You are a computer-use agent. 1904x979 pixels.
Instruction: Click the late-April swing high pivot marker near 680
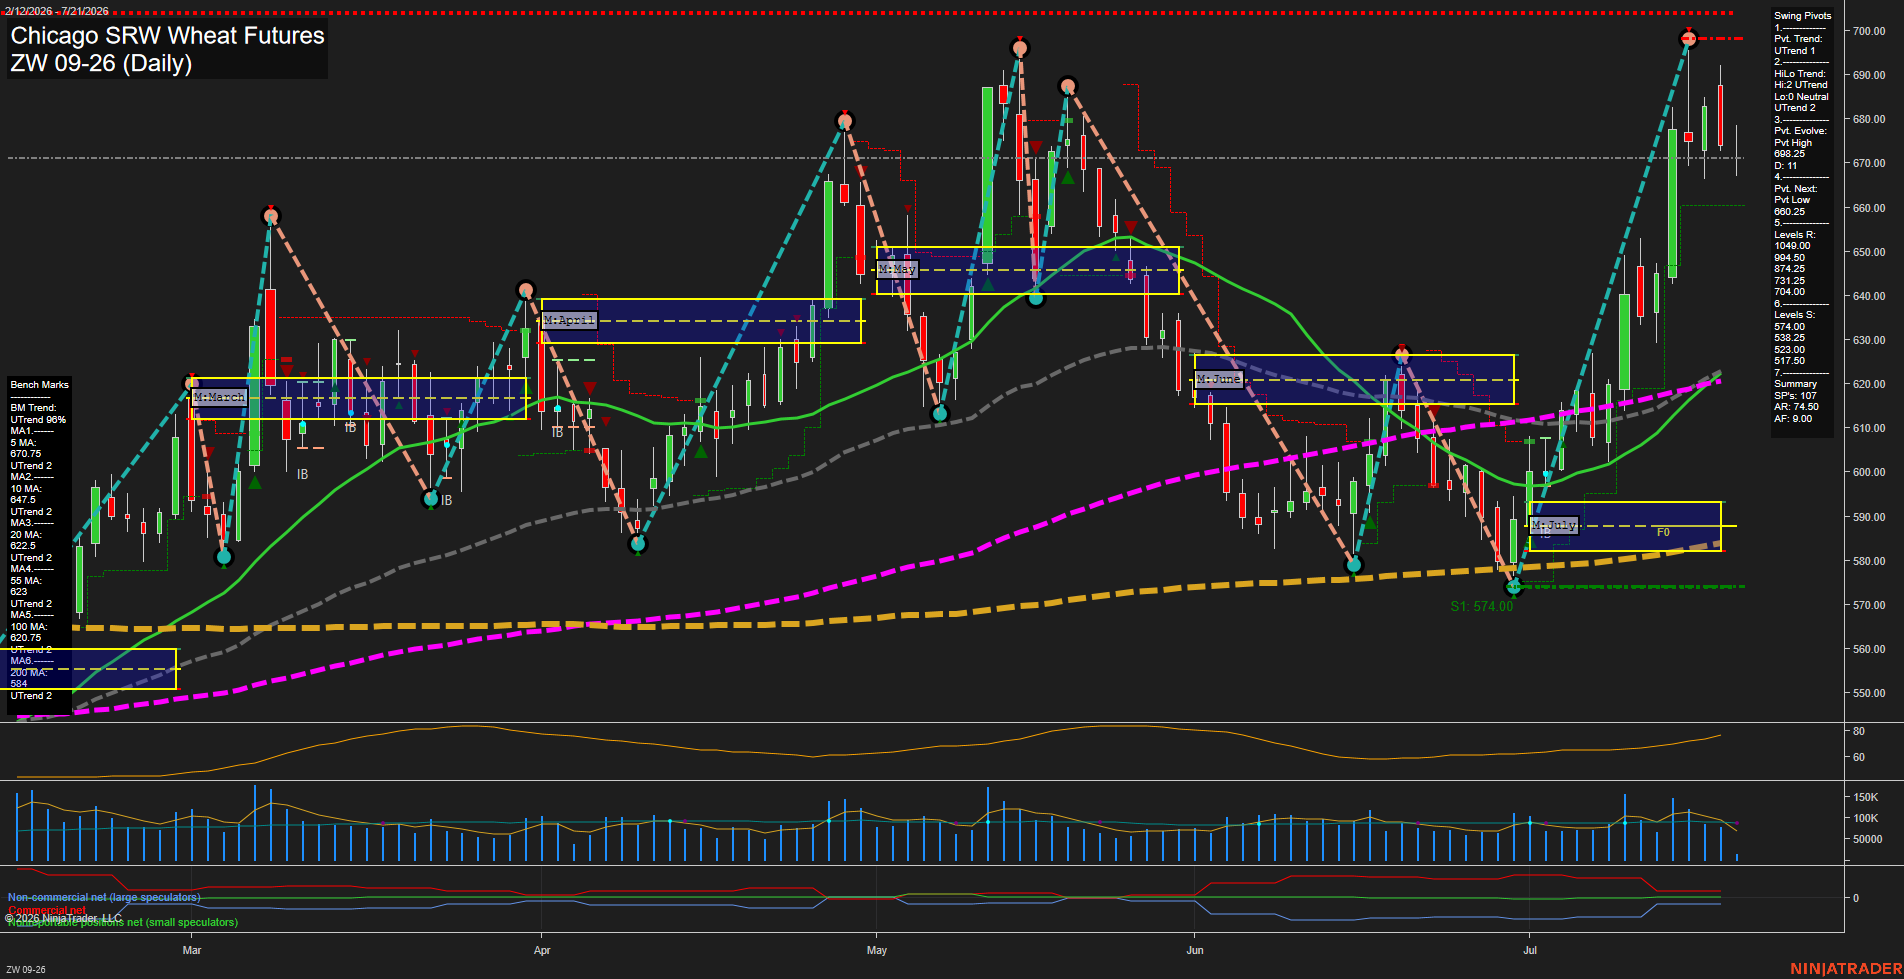(845, 121)
